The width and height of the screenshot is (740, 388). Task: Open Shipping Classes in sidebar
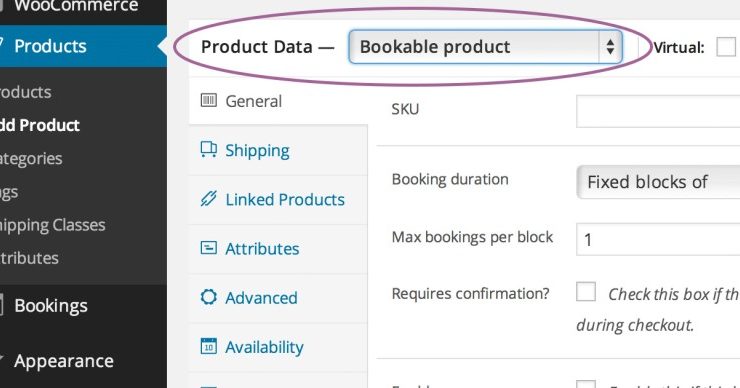[x=52, y=225]
